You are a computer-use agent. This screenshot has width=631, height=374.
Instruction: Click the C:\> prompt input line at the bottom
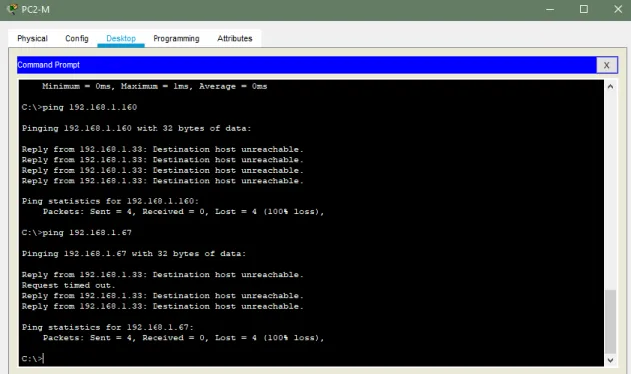[x=33, y=358]
